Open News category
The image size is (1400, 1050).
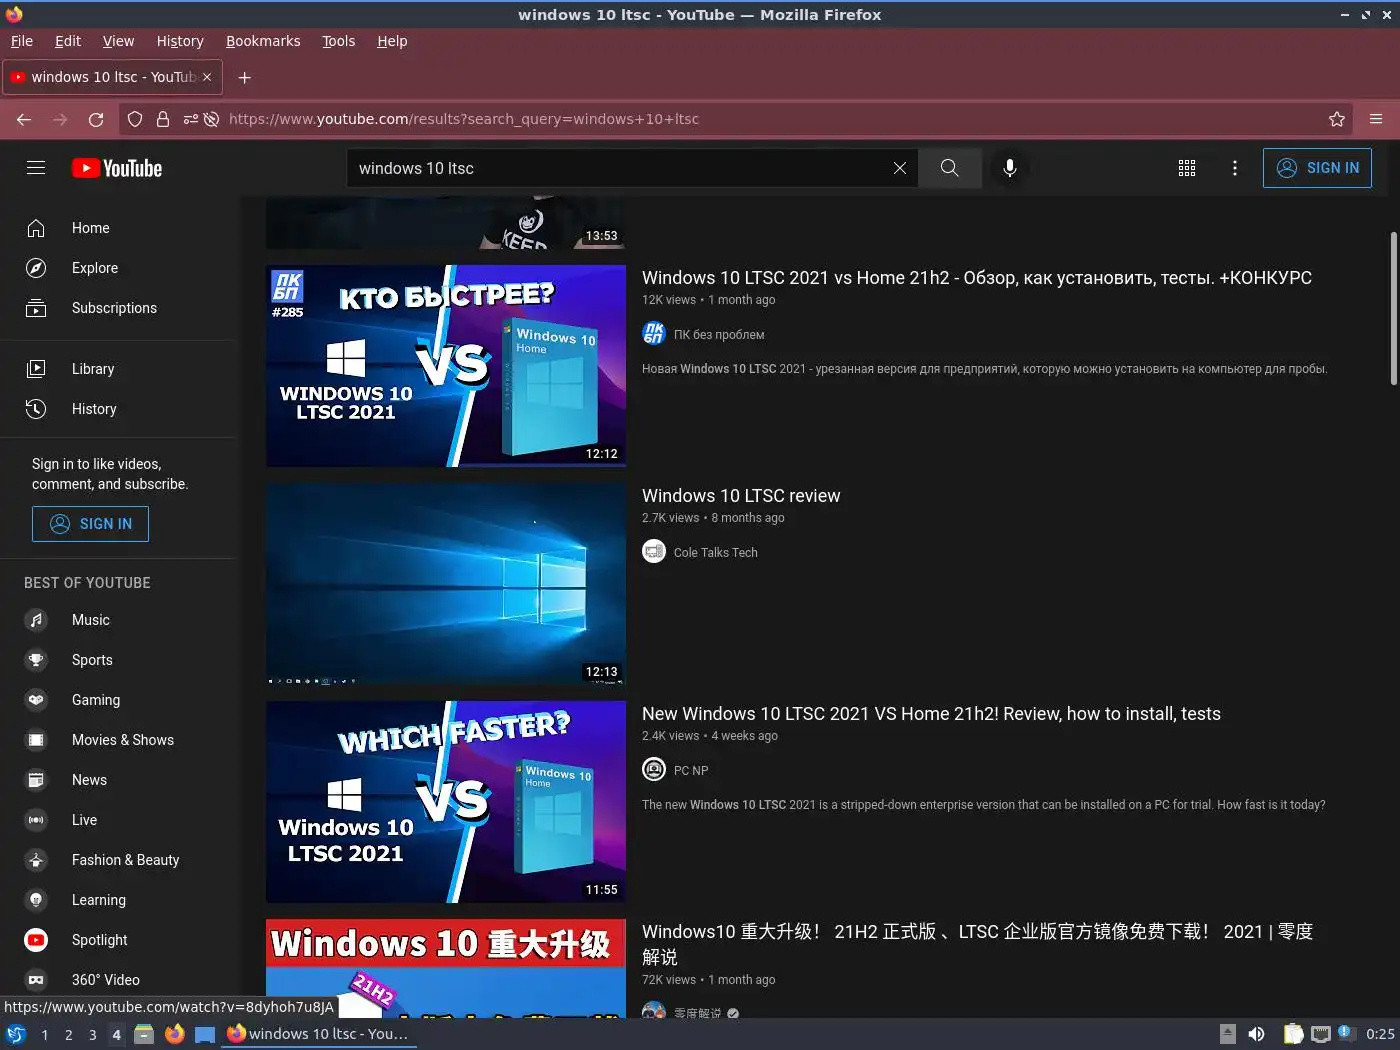118,780
